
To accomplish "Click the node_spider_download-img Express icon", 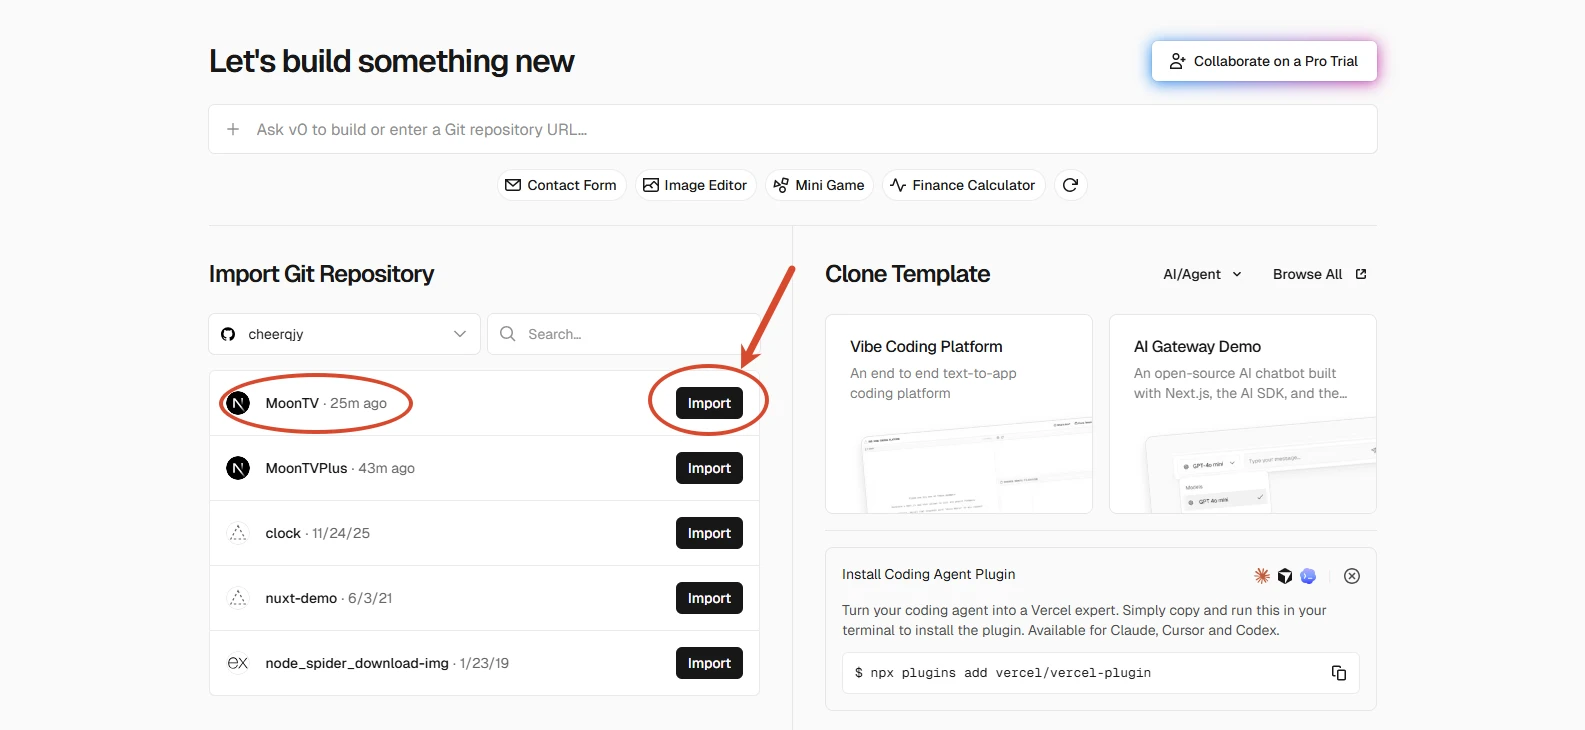I will pos(238,663).
